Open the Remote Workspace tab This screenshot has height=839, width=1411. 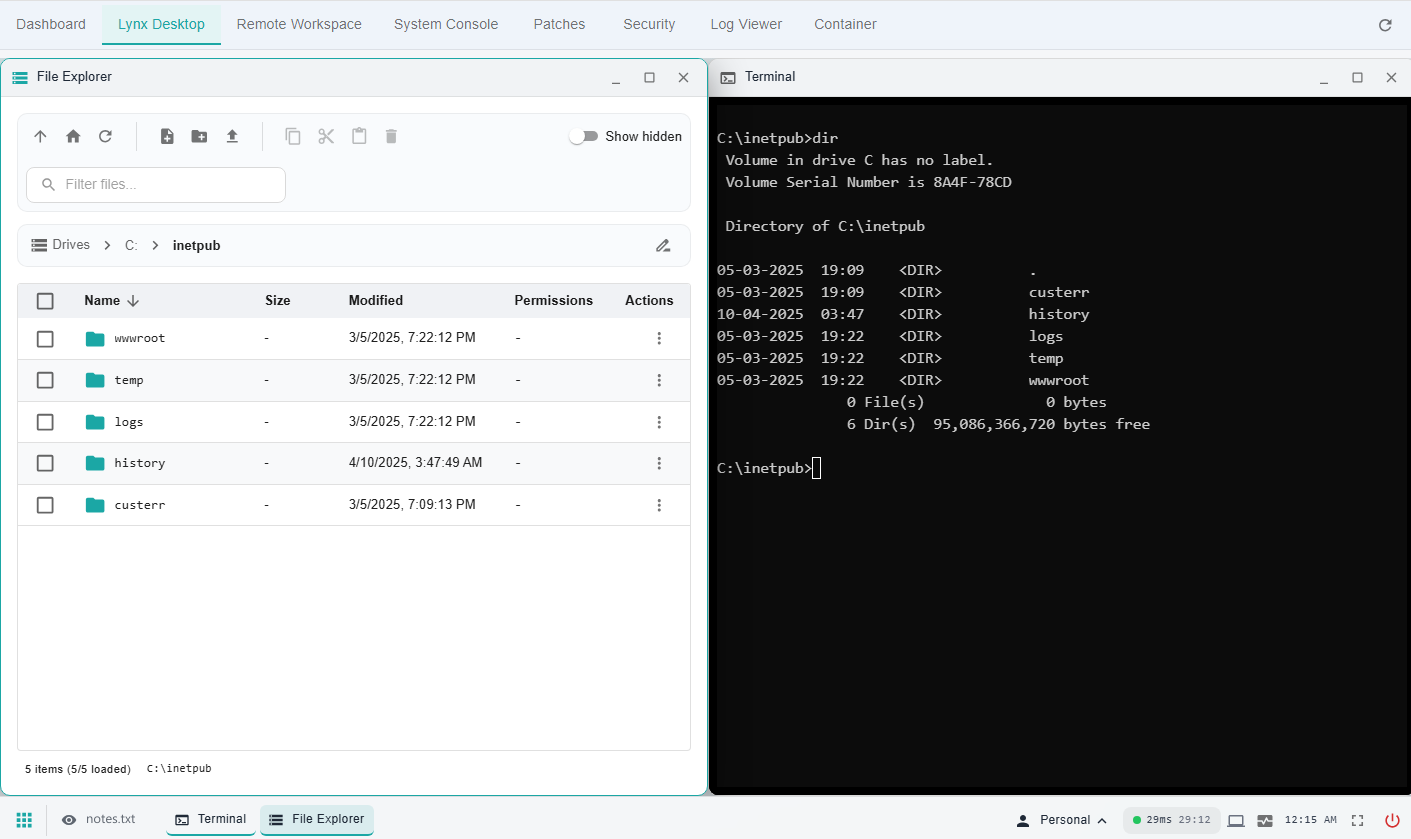pyautogui.click(x=299, y=24)
